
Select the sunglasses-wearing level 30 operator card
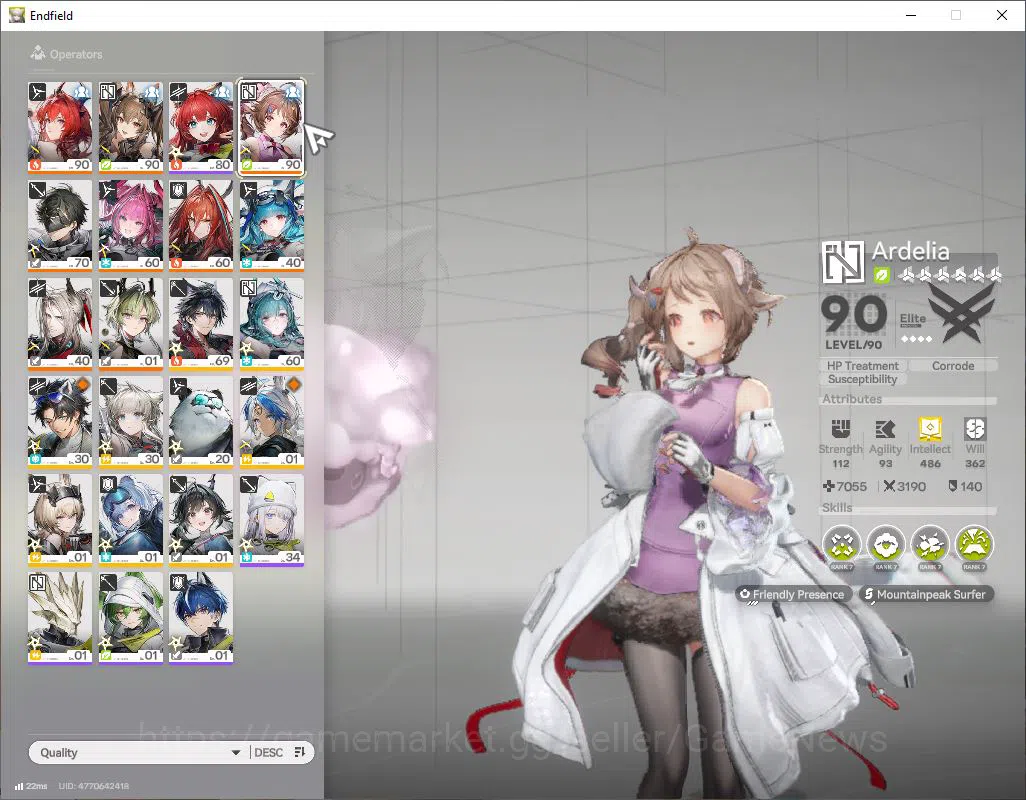click(x=60, y=421)
